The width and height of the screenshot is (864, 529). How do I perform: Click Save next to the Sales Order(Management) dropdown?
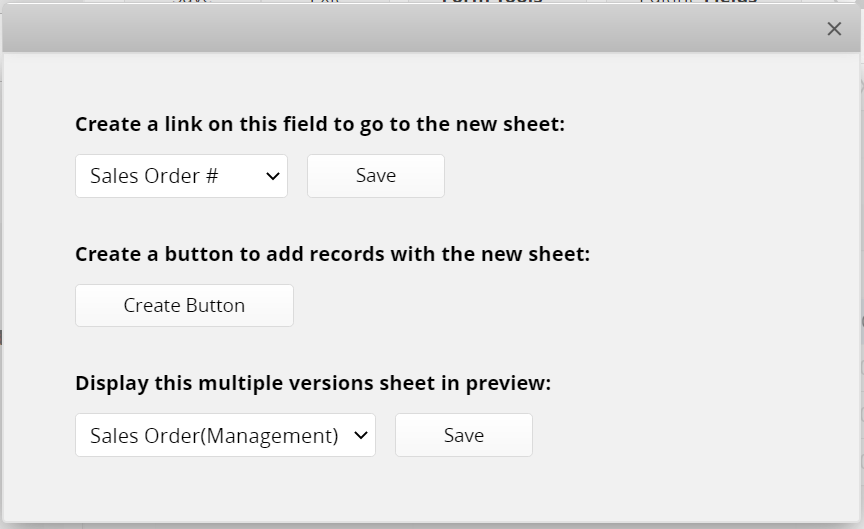tap(464, 435)
